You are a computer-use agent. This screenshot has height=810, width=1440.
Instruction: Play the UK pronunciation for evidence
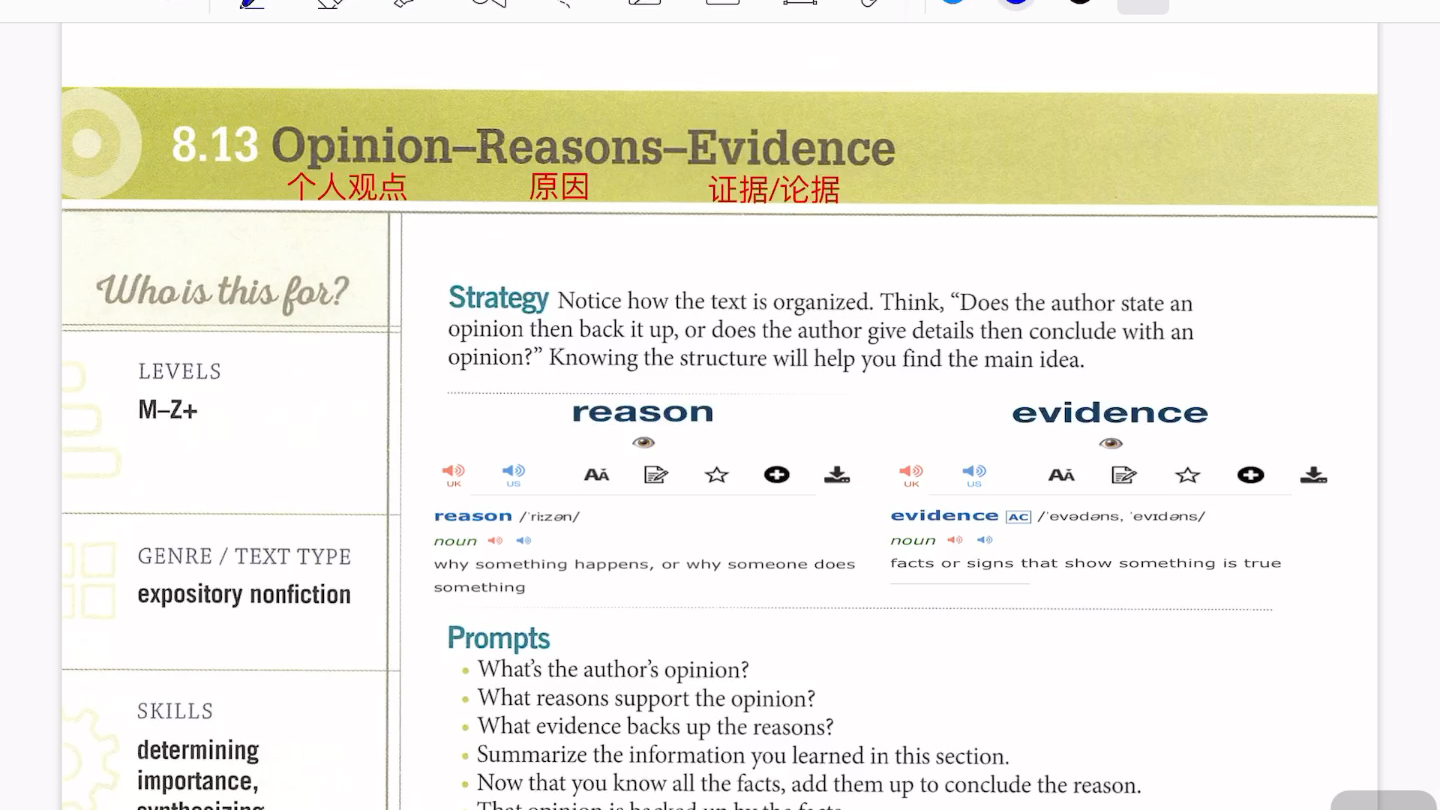911,474
